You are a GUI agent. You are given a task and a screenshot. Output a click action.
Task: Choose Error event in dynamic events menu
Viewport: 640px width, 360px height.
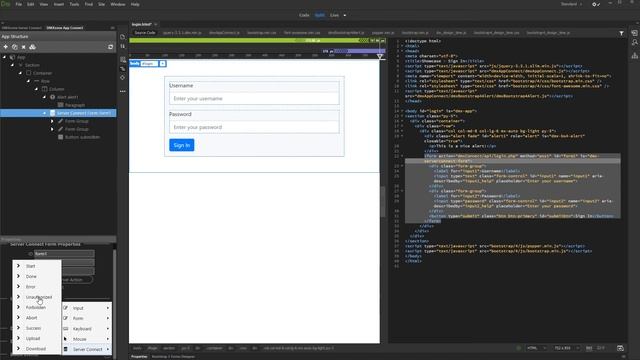[37, 287]
